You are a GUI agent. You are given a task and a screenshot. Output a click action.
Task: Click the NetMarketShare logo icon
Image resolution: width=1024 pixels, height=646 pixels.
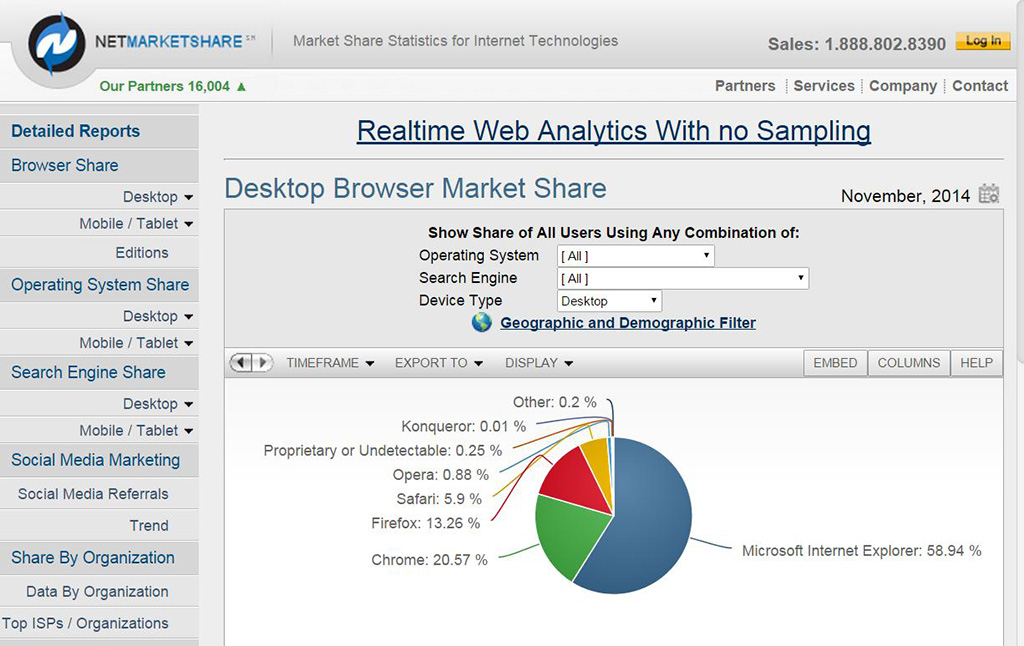[x=56, y=44]
